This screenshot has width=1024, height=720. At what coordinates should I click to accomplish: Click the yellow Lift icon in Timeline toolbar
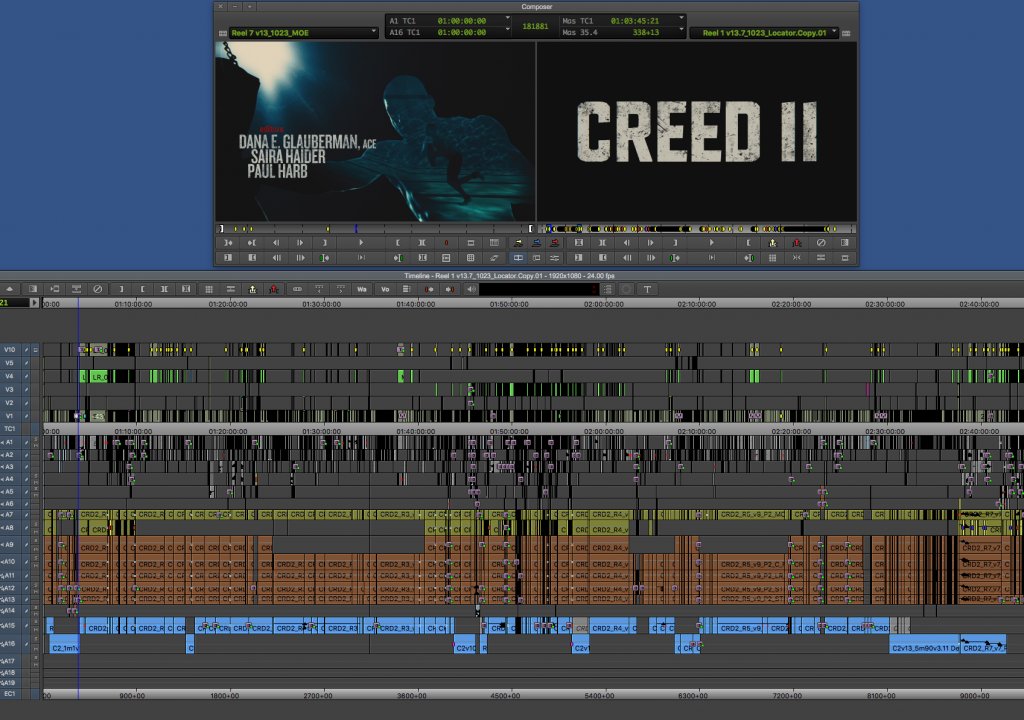253,289
